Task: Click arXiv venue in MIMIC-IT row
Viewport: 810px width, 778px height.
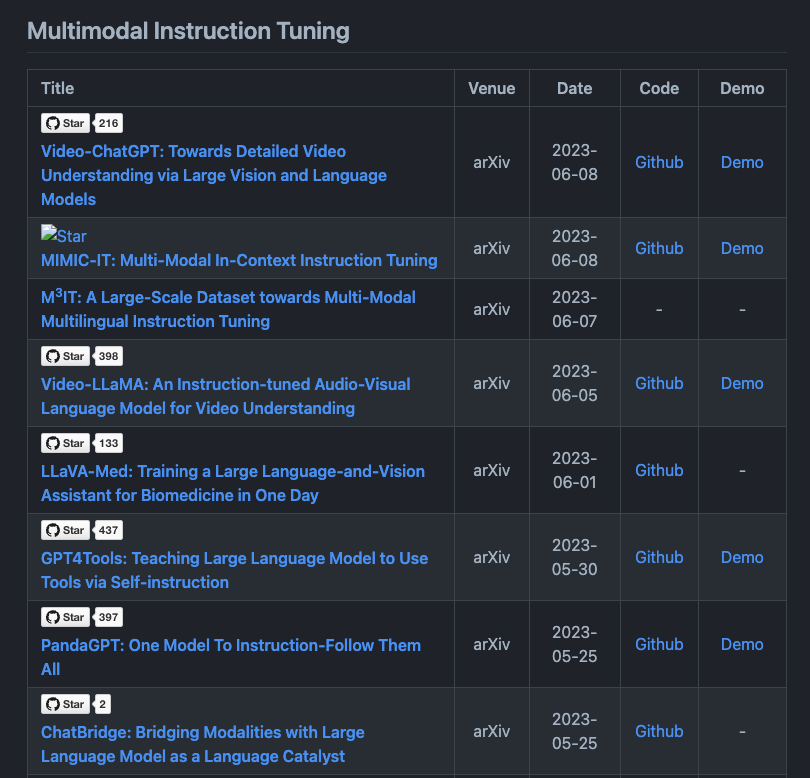Action: 492,248
